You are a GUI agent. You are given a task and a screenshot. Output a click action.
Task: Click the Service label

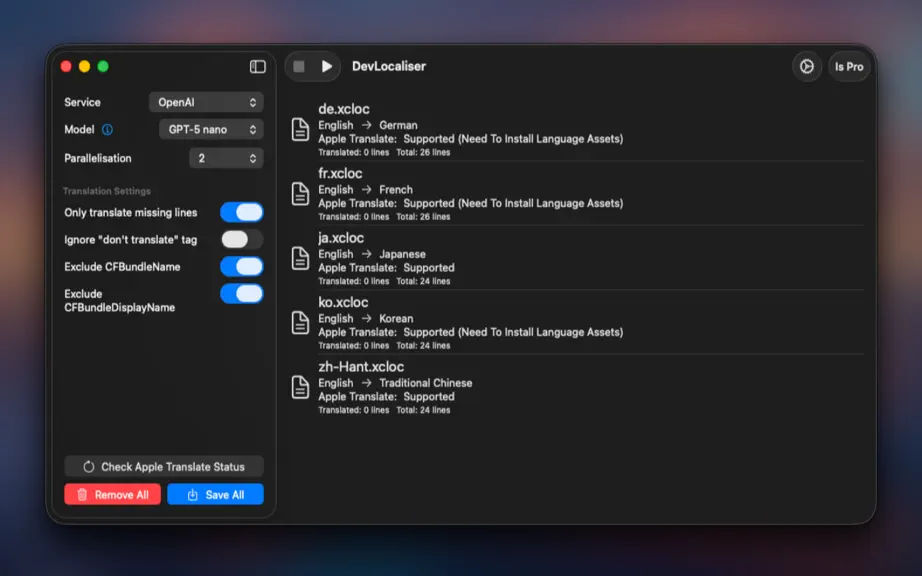coord(82,102)
